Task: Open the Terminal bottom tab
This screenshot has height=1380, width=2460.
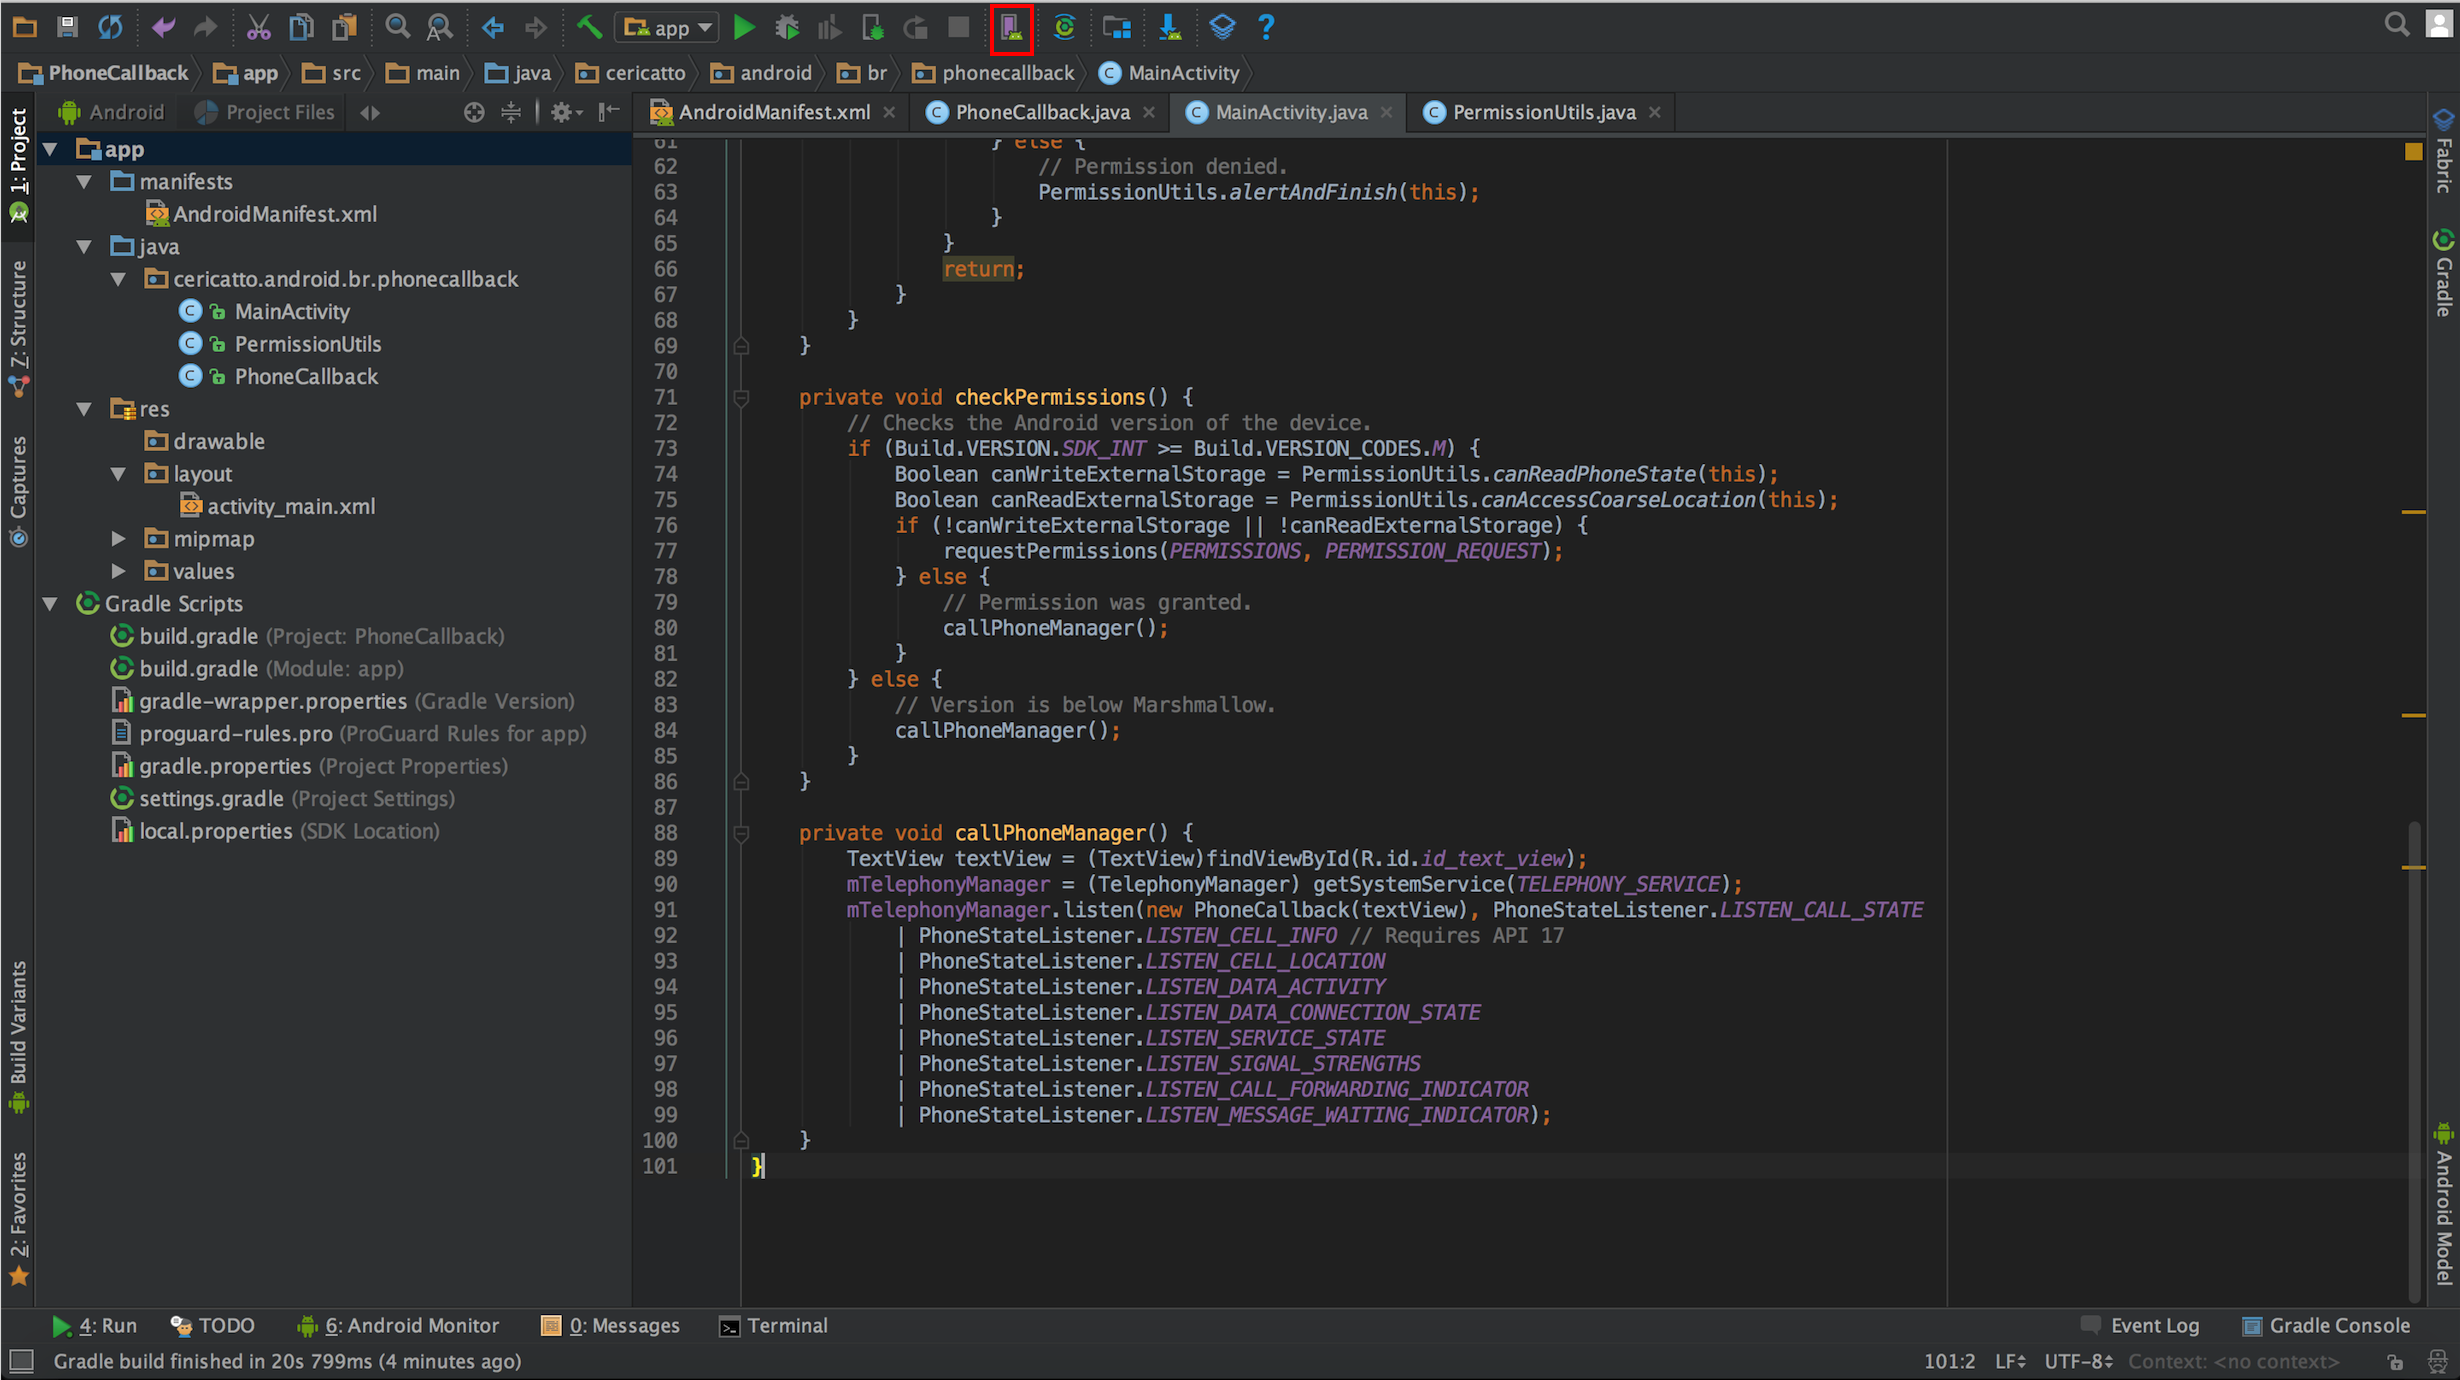Action: click(x=774, y=1326)
